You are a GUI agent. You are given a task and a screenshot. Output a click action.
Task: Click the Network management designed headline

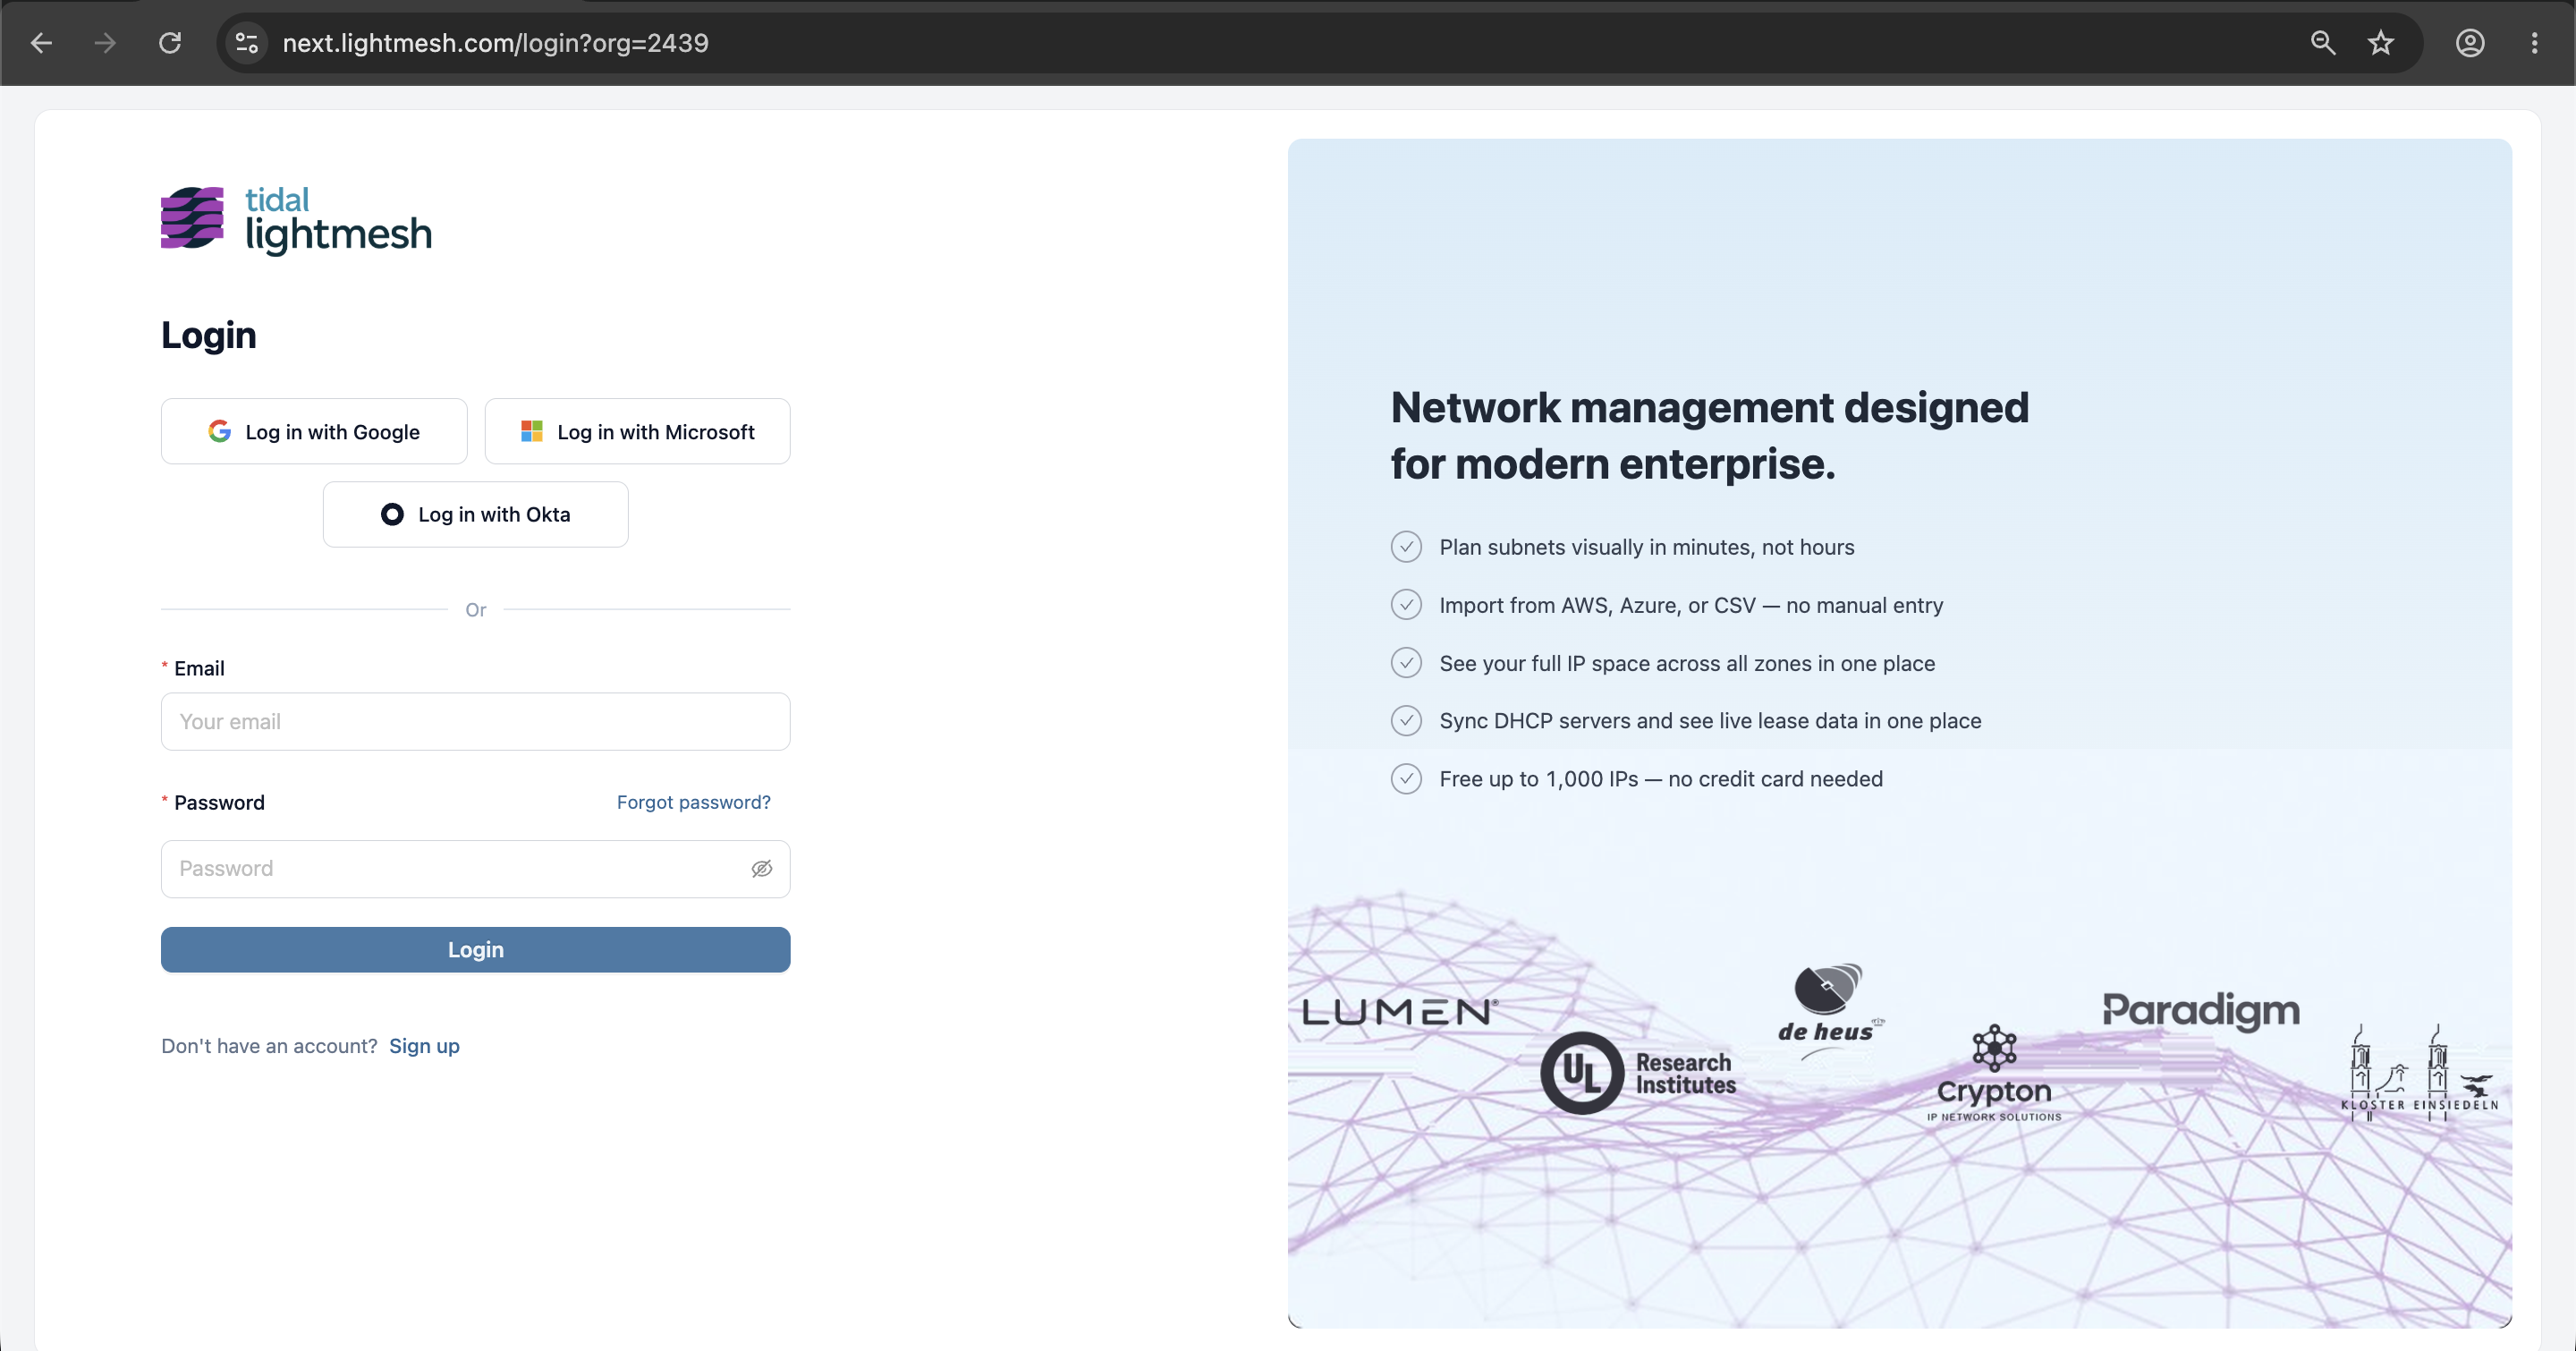point(1710,436)
